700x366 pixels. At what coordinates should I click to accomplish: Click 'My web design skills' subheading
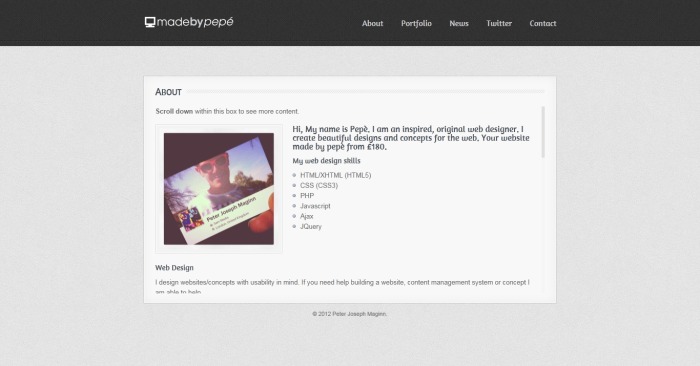(326, 161)
